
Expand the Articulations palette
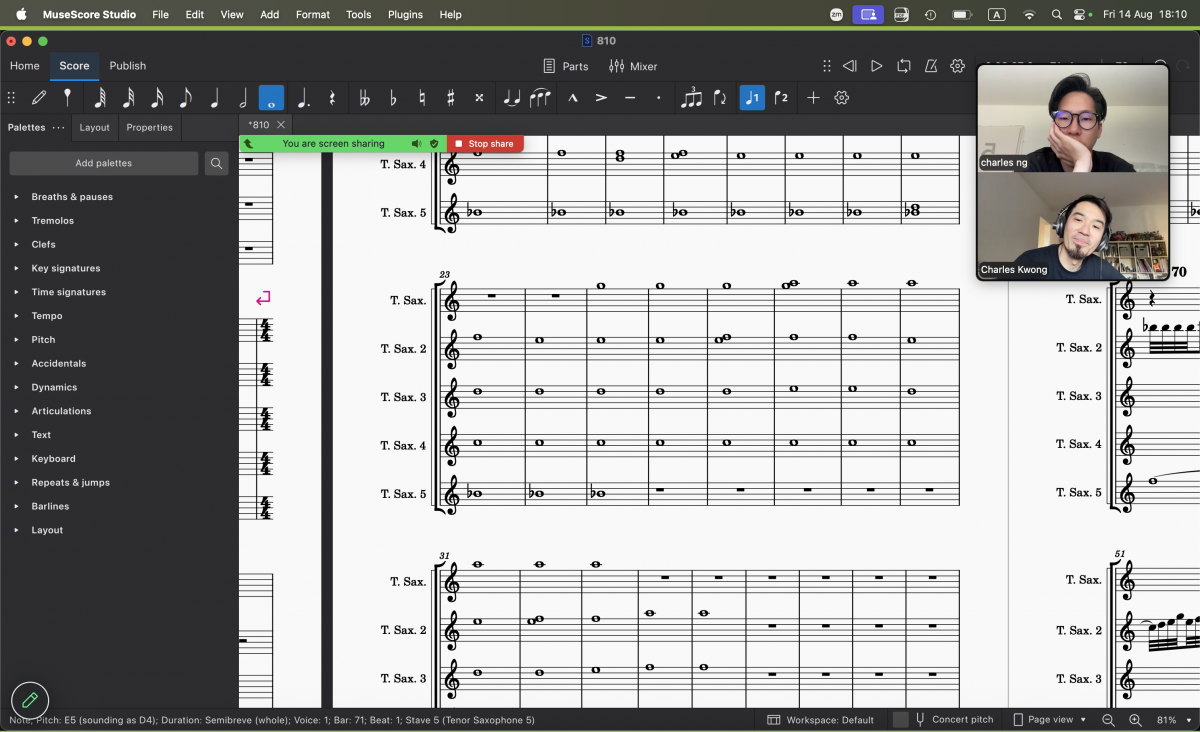[x=61, y=411]
